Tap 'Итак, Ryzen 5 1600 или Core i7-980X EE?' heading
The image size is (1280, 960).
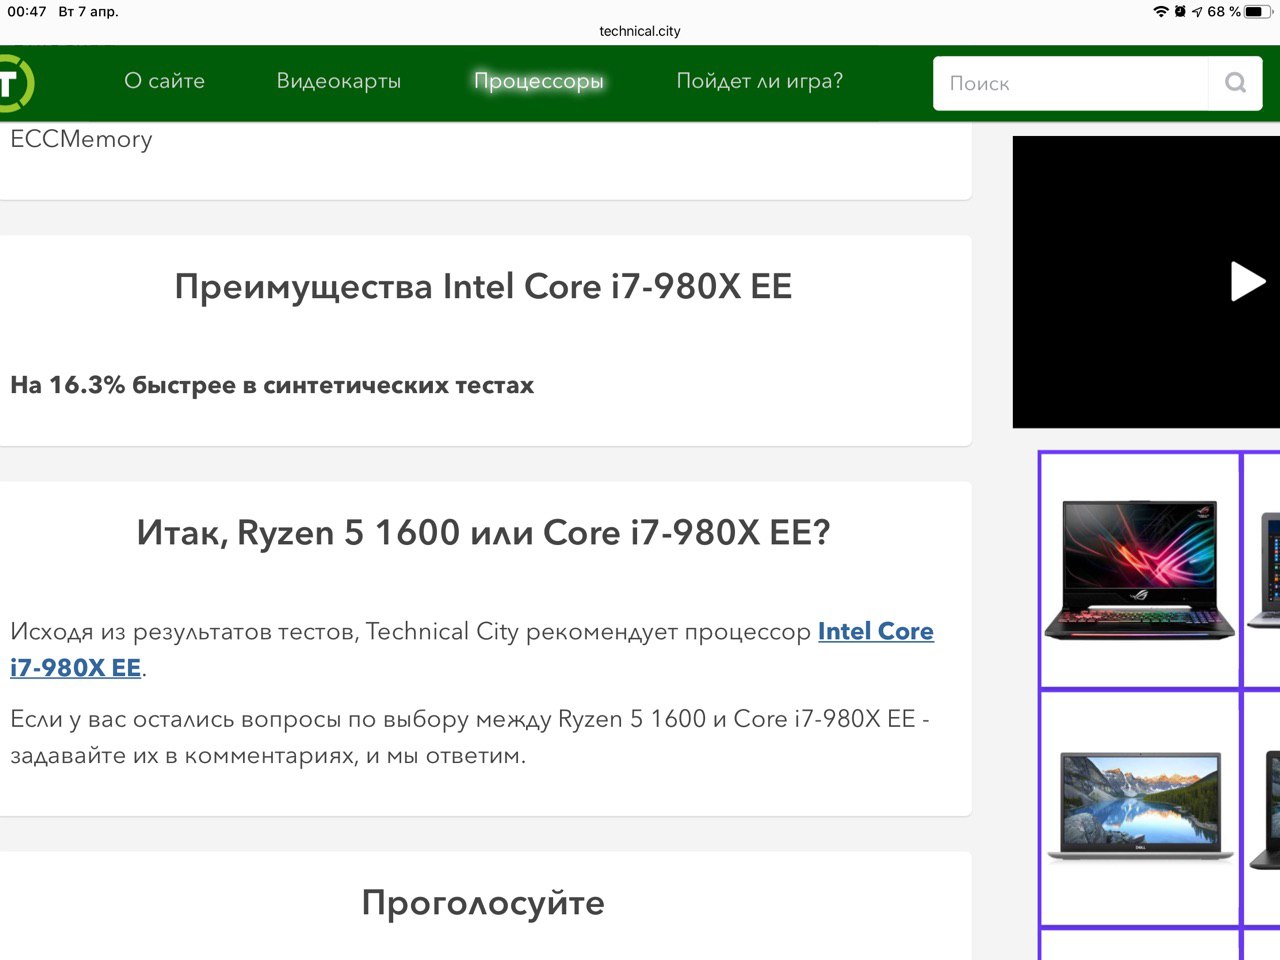[x=483, y=532]
